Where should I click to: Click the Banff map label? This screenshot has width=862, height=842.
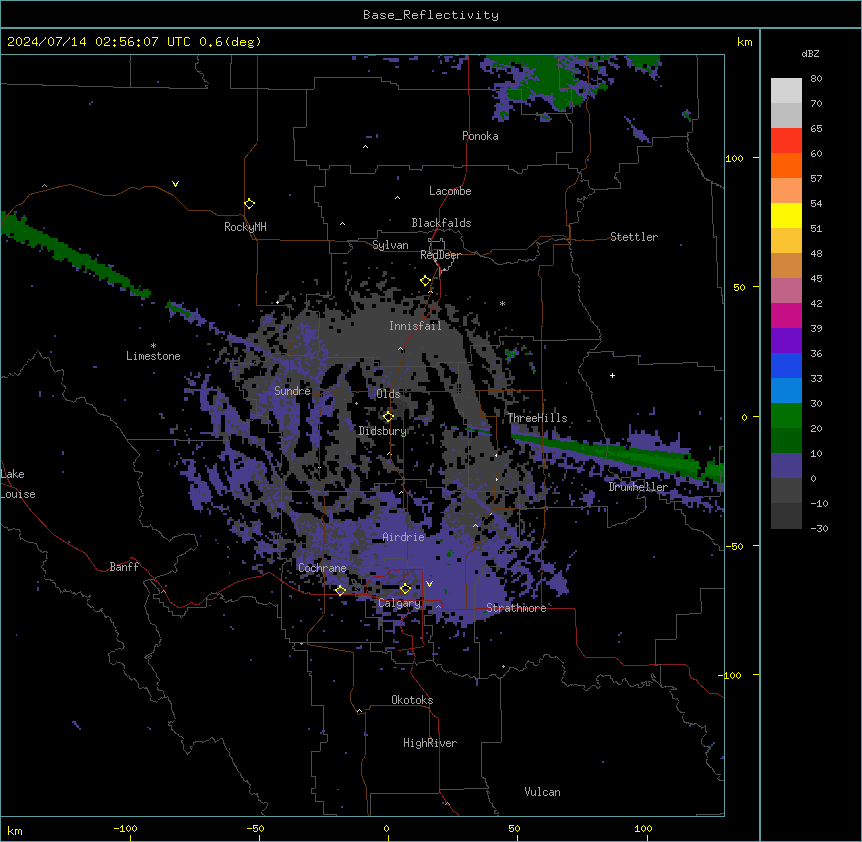click(x=124, y=567)
